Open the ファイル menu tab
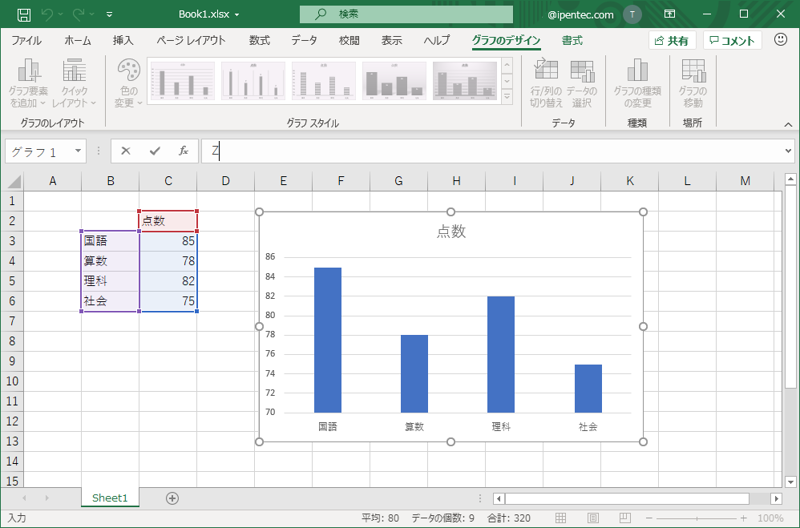Screen dimensions: 800x528 coord(27,40)
